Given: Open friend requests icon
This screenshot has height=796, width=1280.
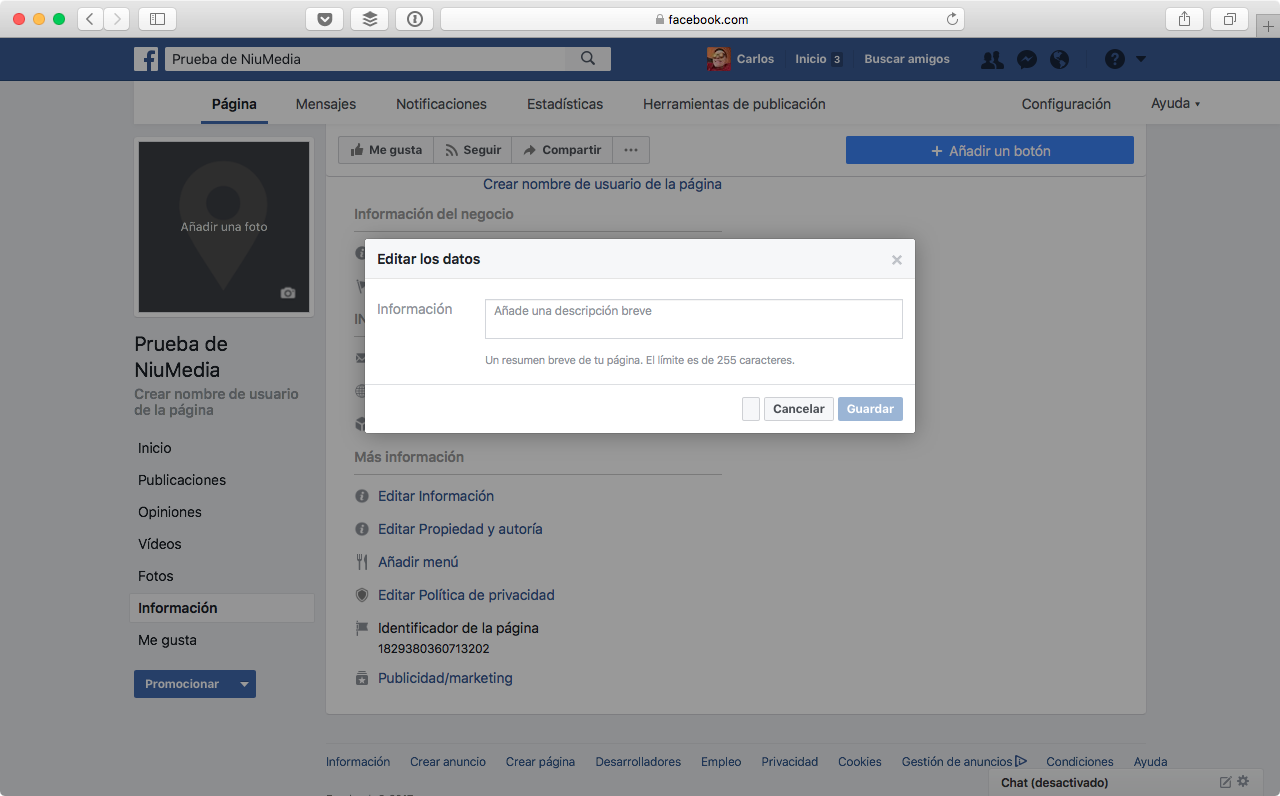Looking at the screenshot, I should [992, 60].
